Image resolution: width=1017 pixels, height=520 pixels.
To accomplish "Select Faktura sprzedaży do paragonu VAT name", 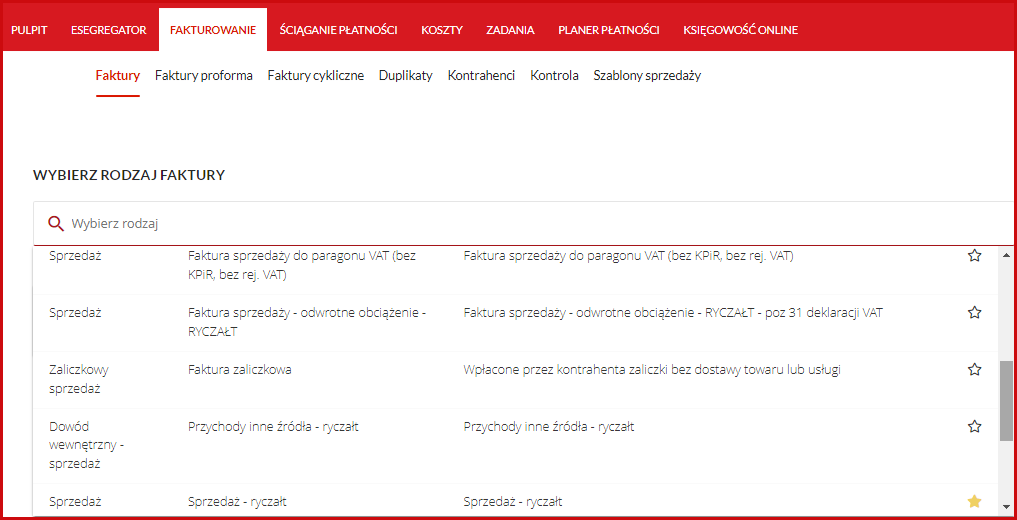I will [302, 265].
